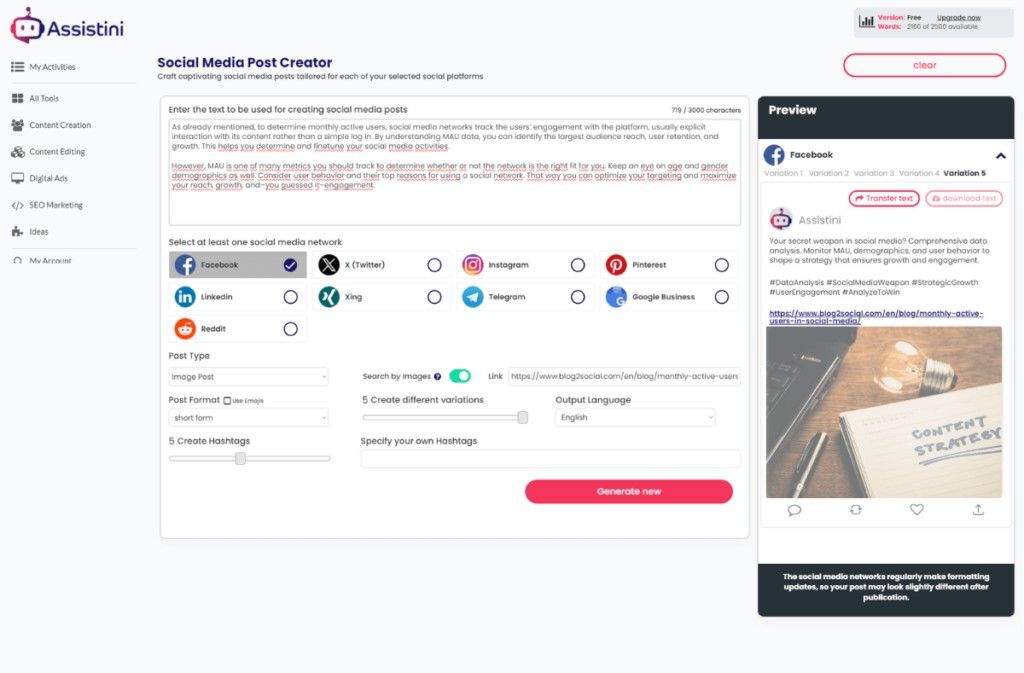Viewport: 1024px width, 673px height.
Task: Click the comment icon below the post image
Action: click(x=794, y=510)
